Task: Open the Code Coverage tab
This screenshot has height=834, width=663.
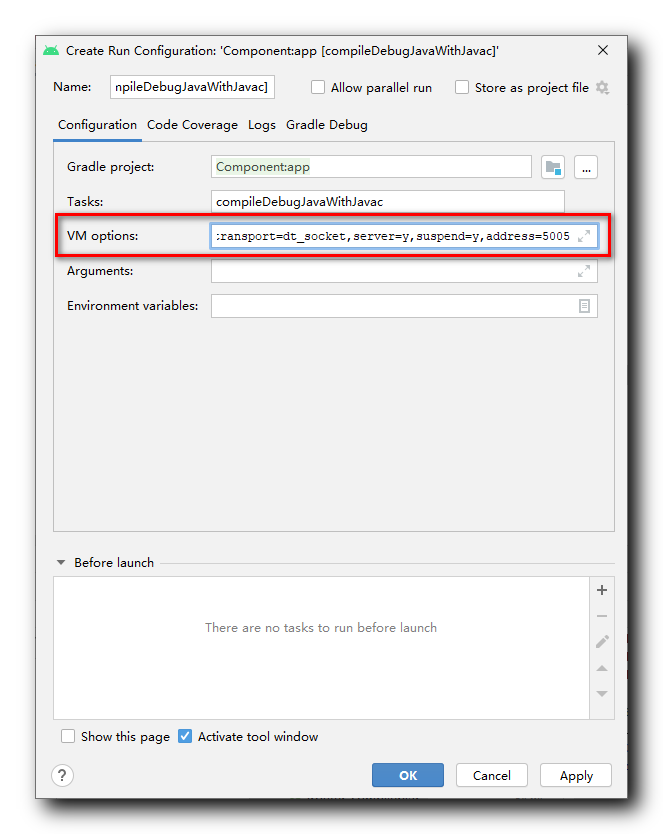Action: pyautogui.click(x=192, y=125)
